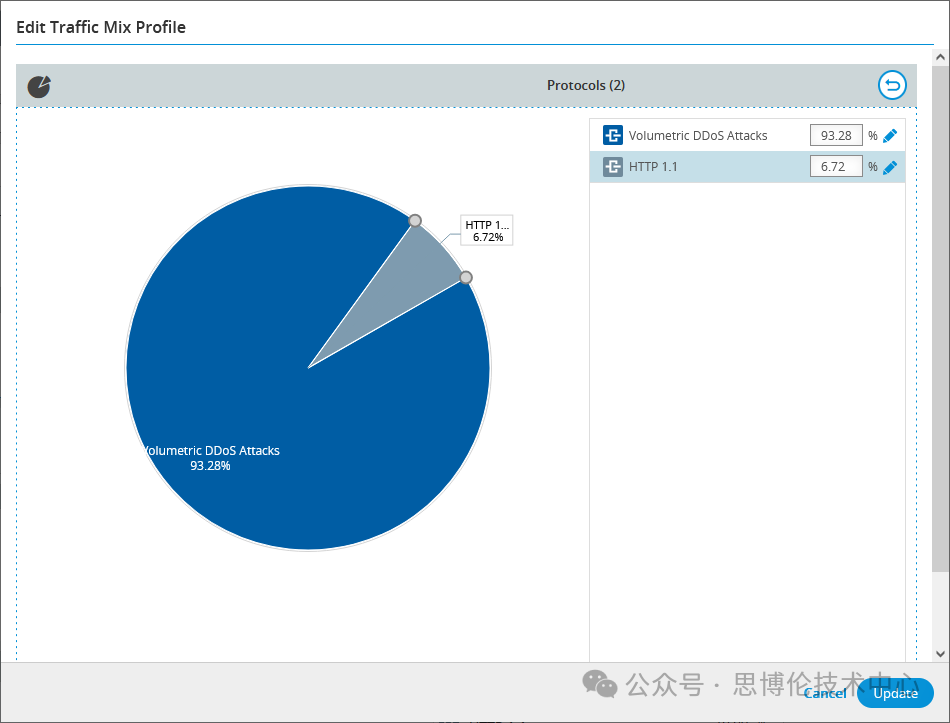The image size is (950, 723).
Task: Click the pie chart icon in Protocols header
Action: (39, 86)
